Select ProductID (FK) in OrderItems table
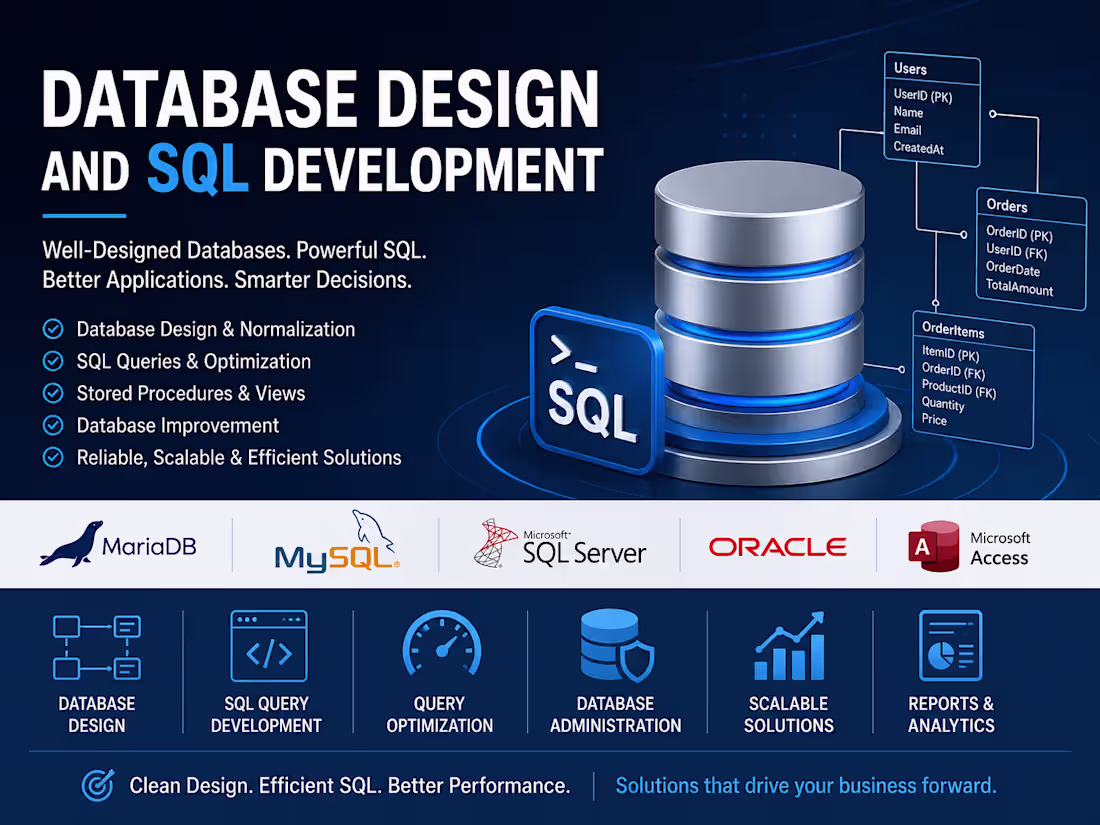 point(958,389)
